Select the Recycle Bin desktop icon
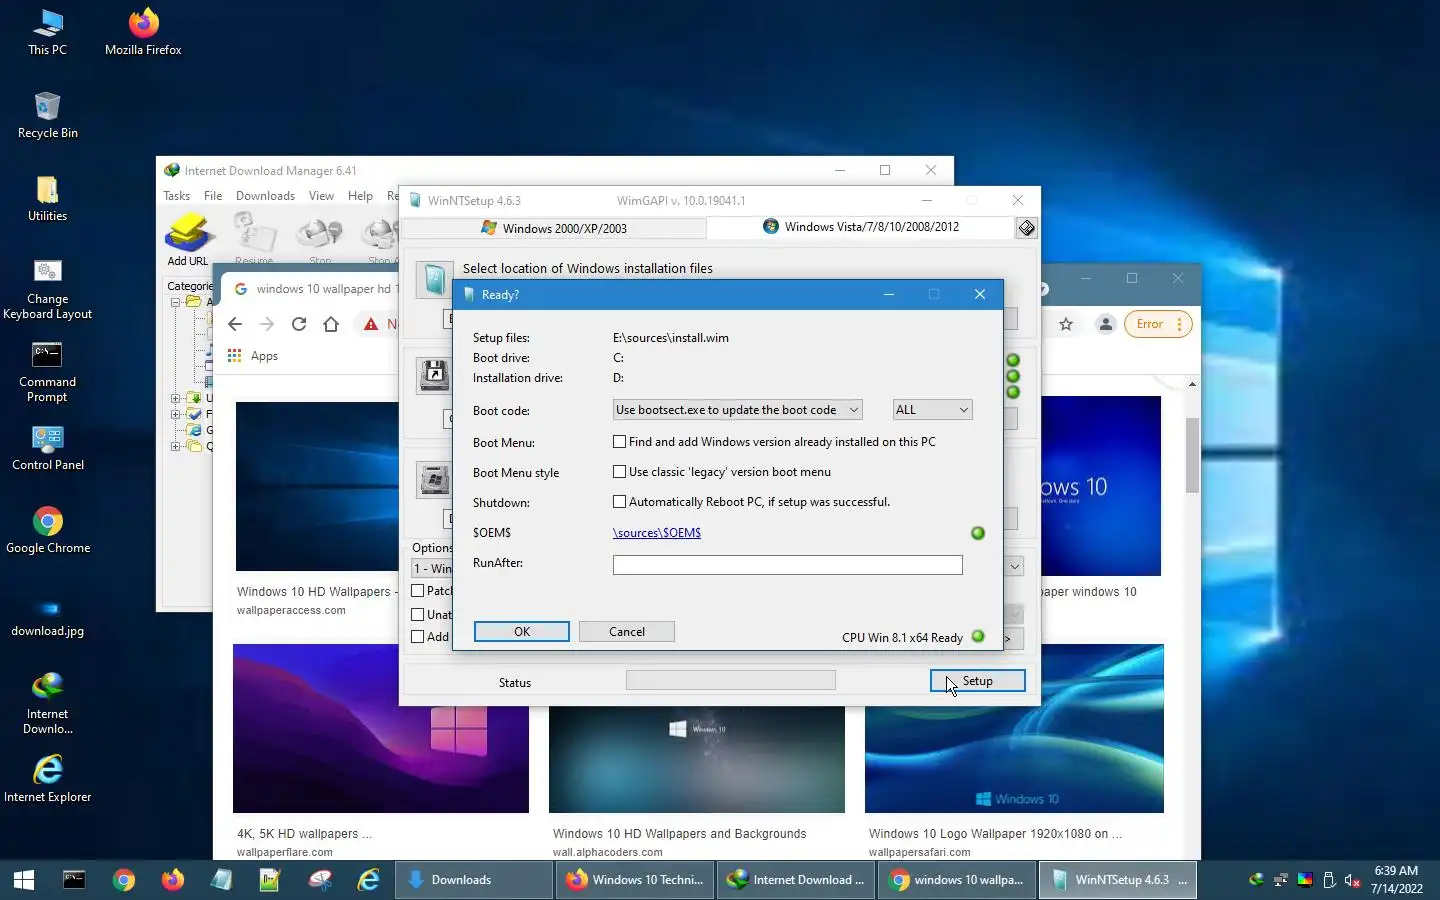Image resolution: width=1440 pixels, height=900 pixels. [x=47, y=115]
